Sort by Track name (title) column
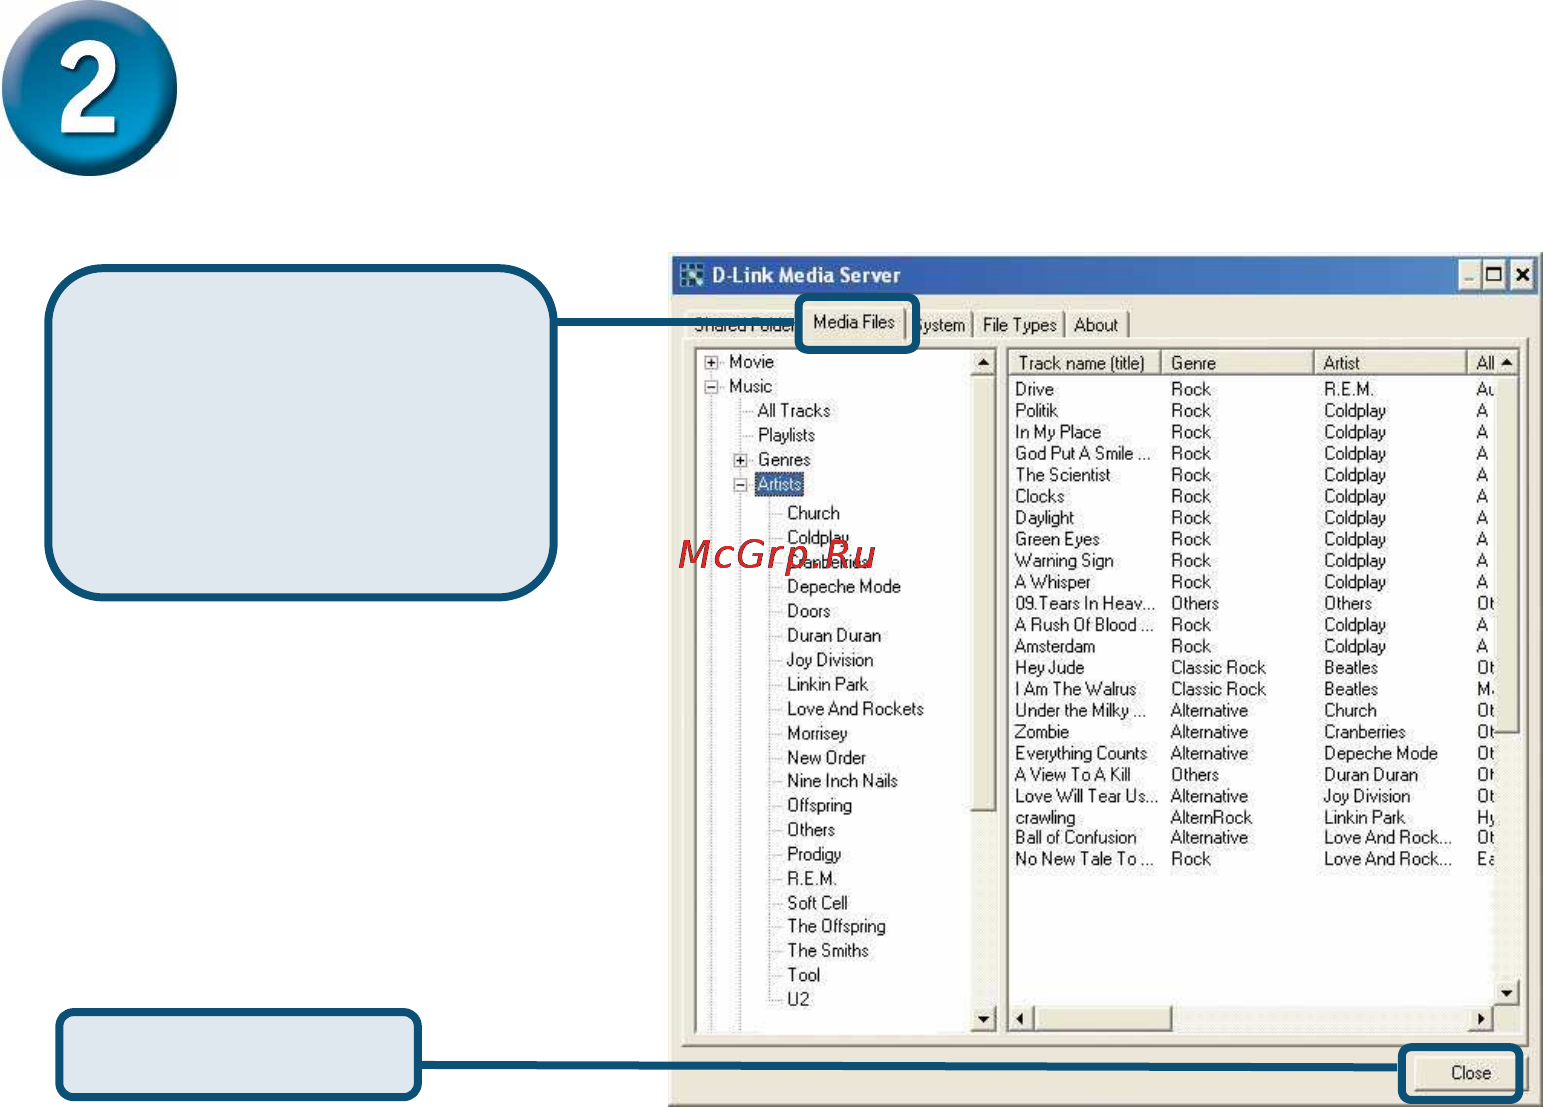This screenshot has height=1107, width=1543. (x=1085, y=363)
